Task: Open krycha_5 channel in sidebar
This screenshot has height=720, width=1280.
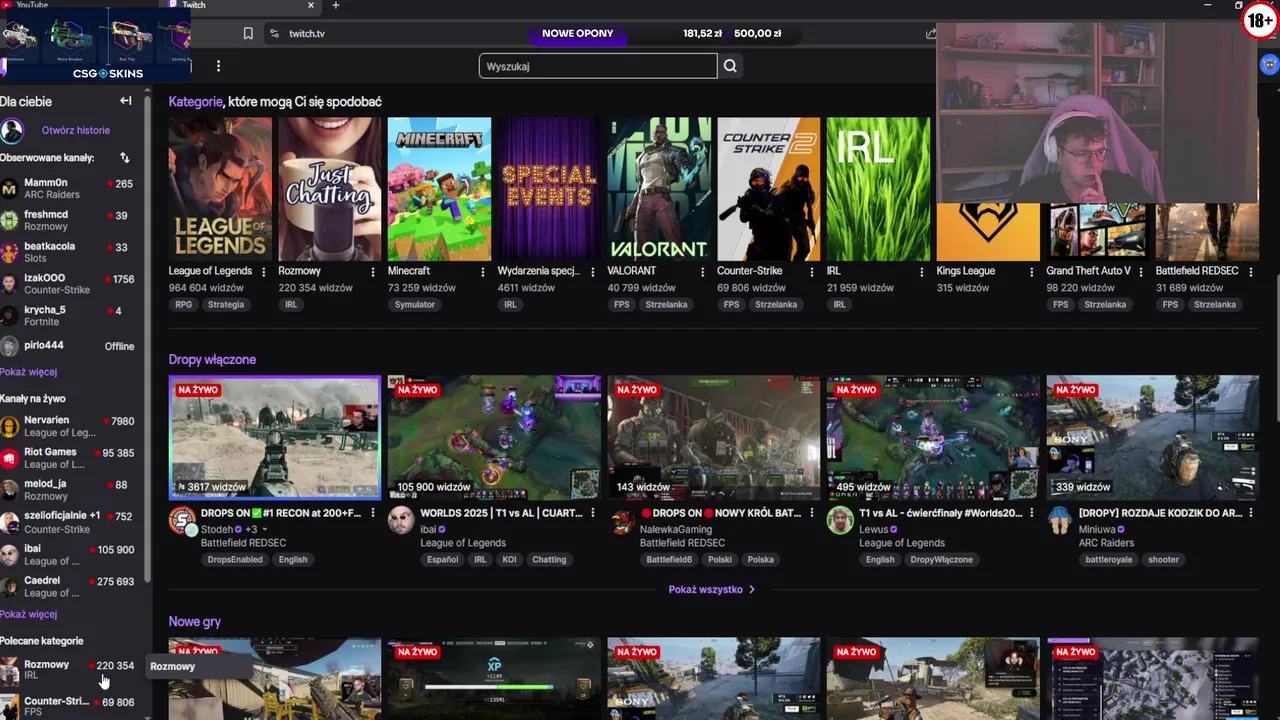Action: [68, 315]
